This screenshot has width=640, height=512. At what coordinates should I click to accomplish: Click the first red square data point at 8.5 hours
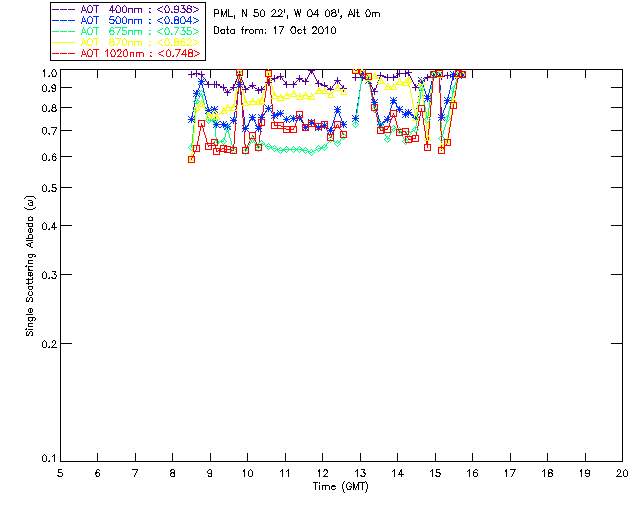(191, 159)
